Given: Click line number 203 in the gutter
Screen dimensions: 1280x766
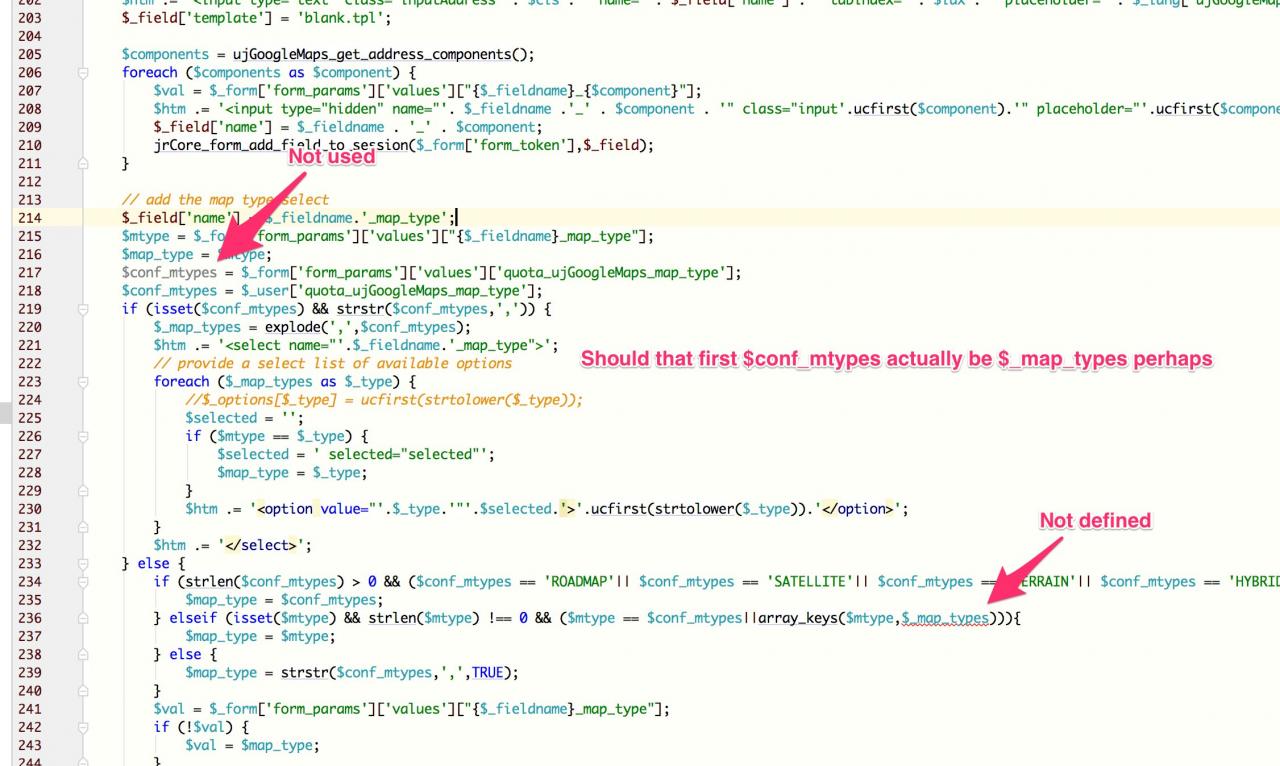Looking at the screenshot, I should [29, 18].
